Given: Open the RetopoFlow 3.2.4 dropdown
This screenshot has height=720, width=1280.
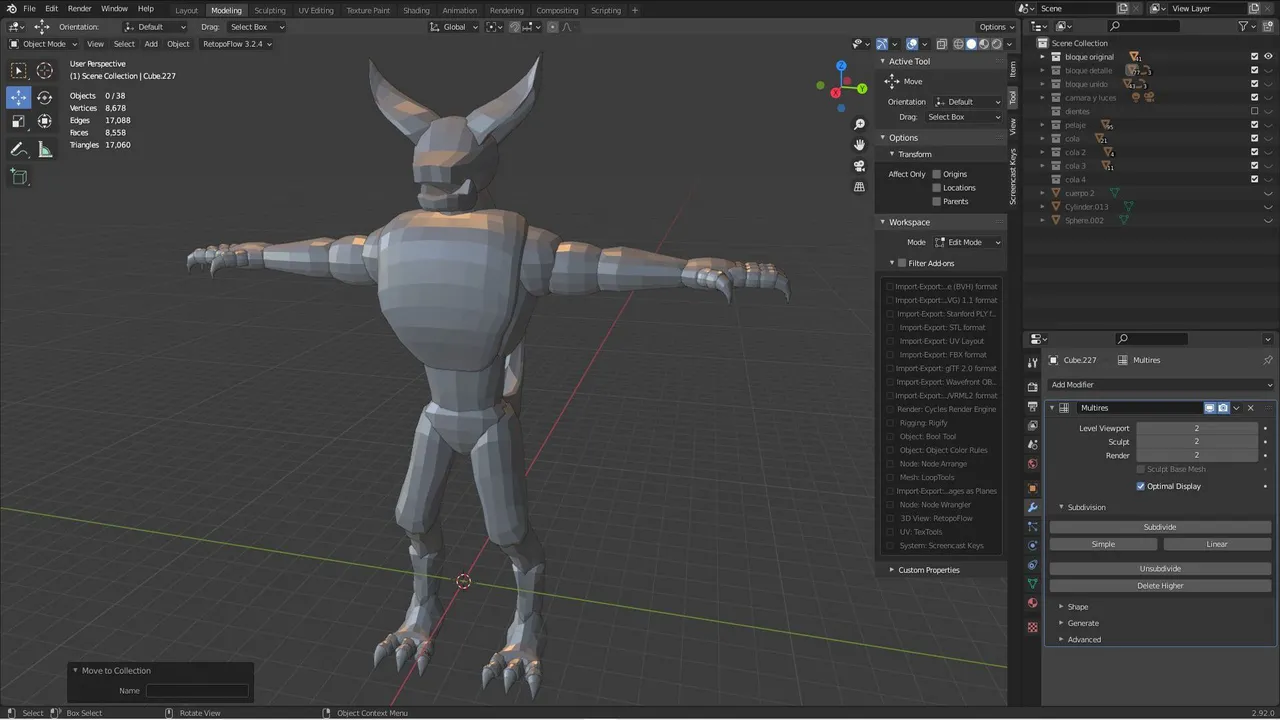Looking at the screenshot, I should [x=237, y=44].
